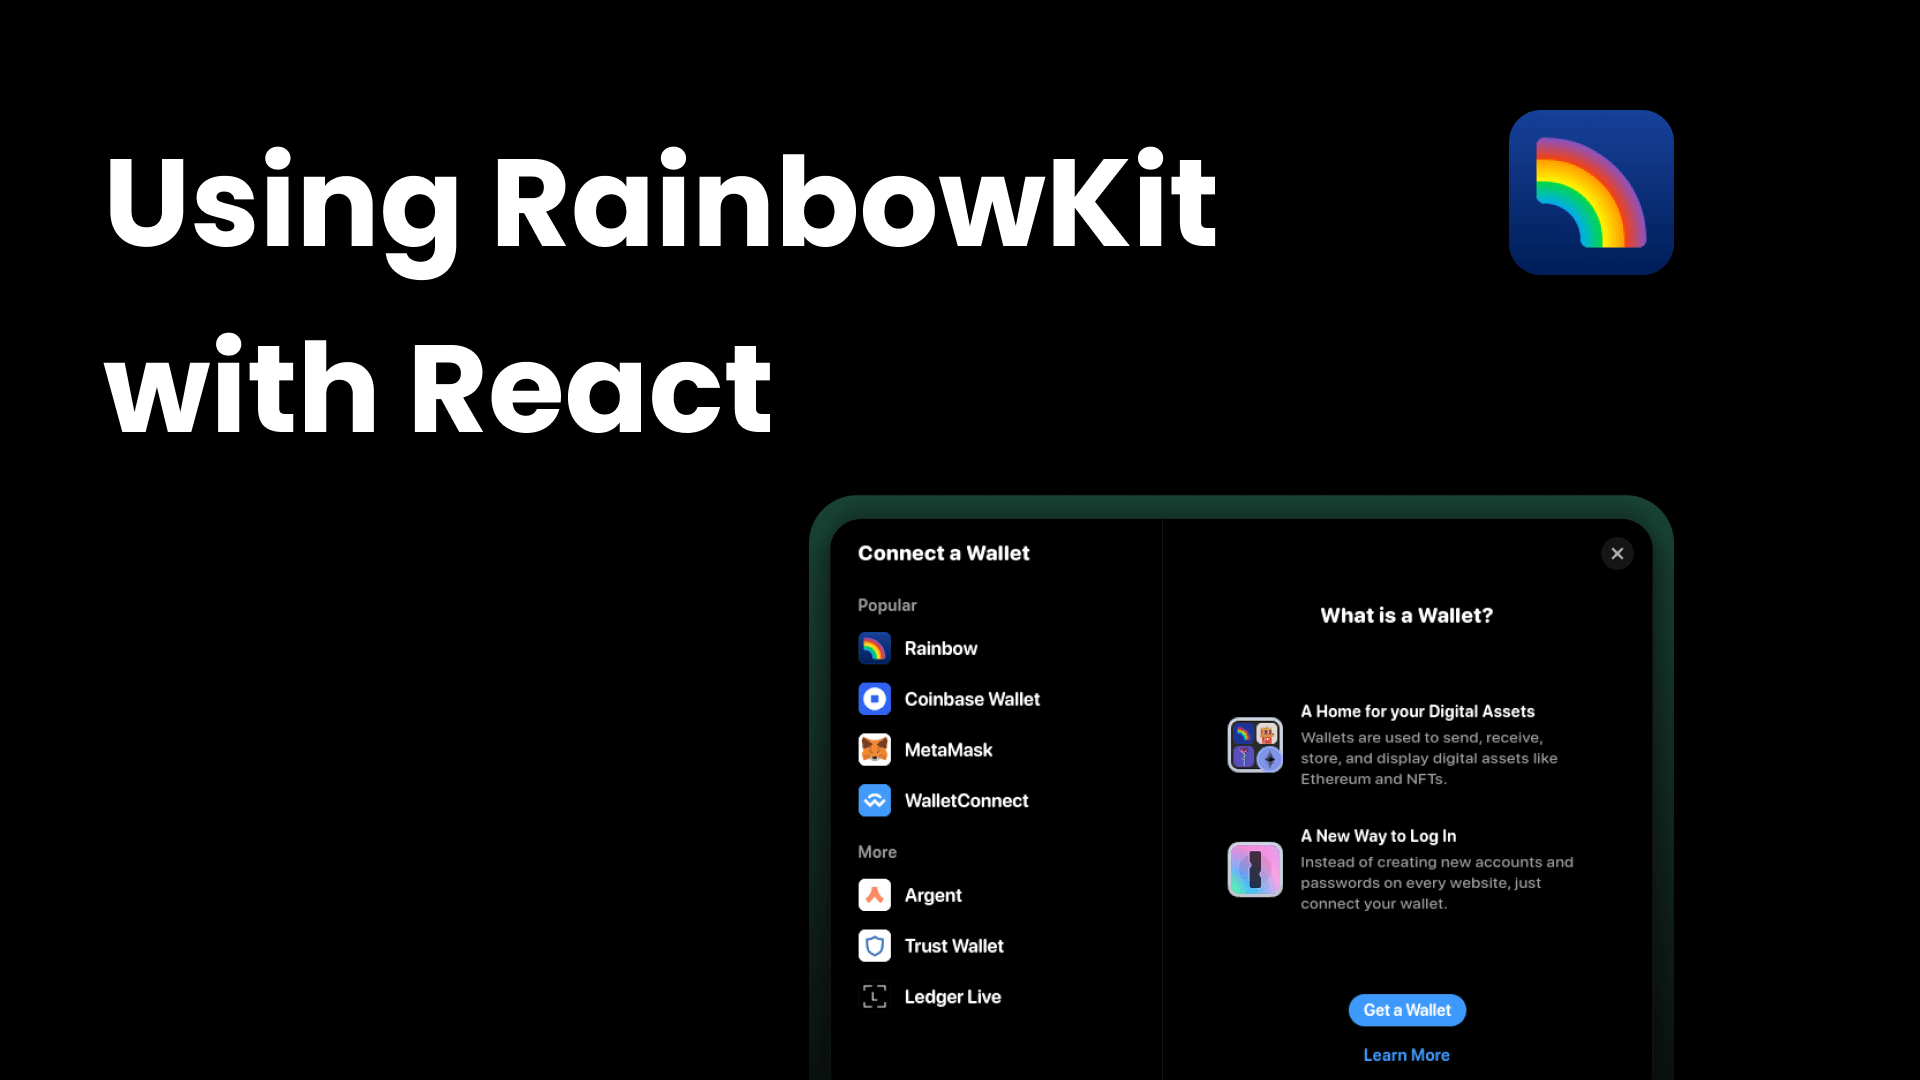This screenshot has width=1920, height=1080.
Task: Click the MetaMask fox icon
Action: 874,750
